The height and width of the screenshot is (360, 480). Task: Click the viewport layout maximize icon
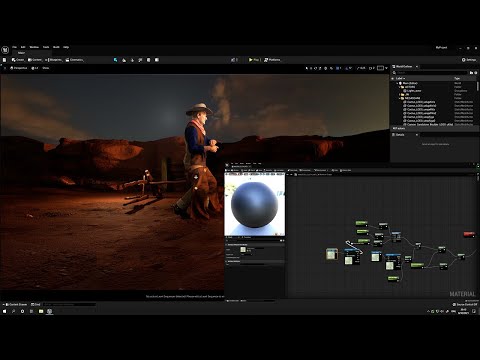380,68
